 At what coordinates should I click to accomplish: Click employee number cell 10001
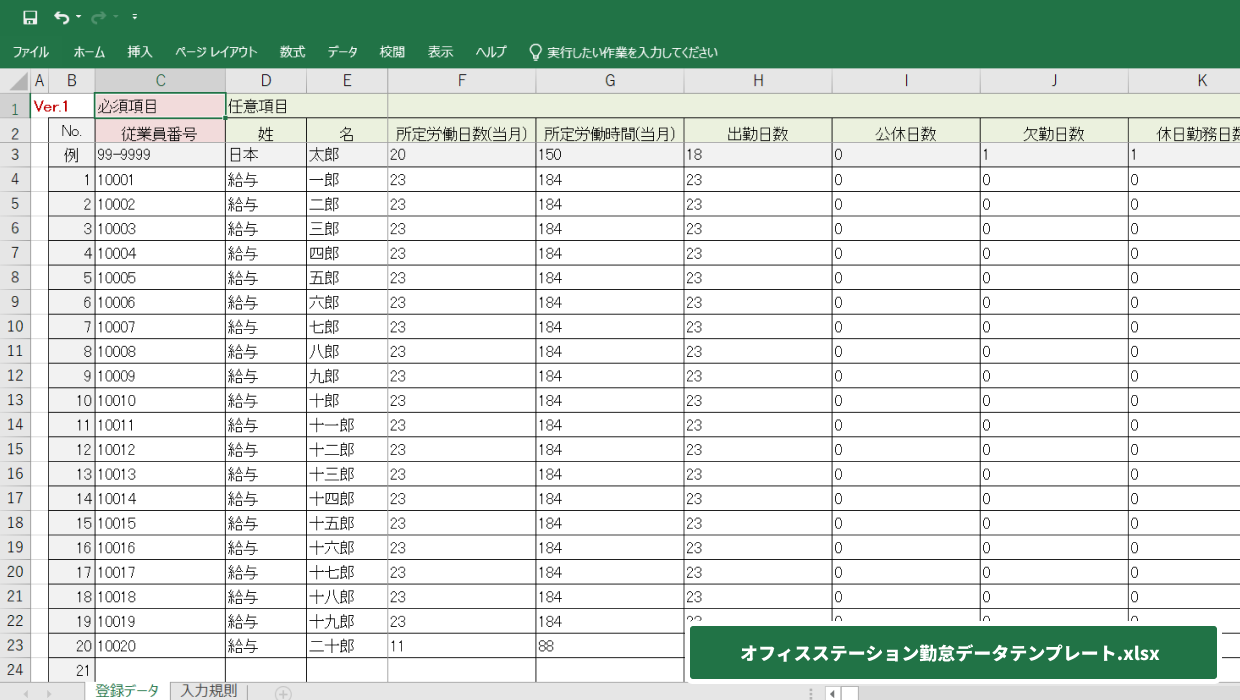tap(160, 180)
